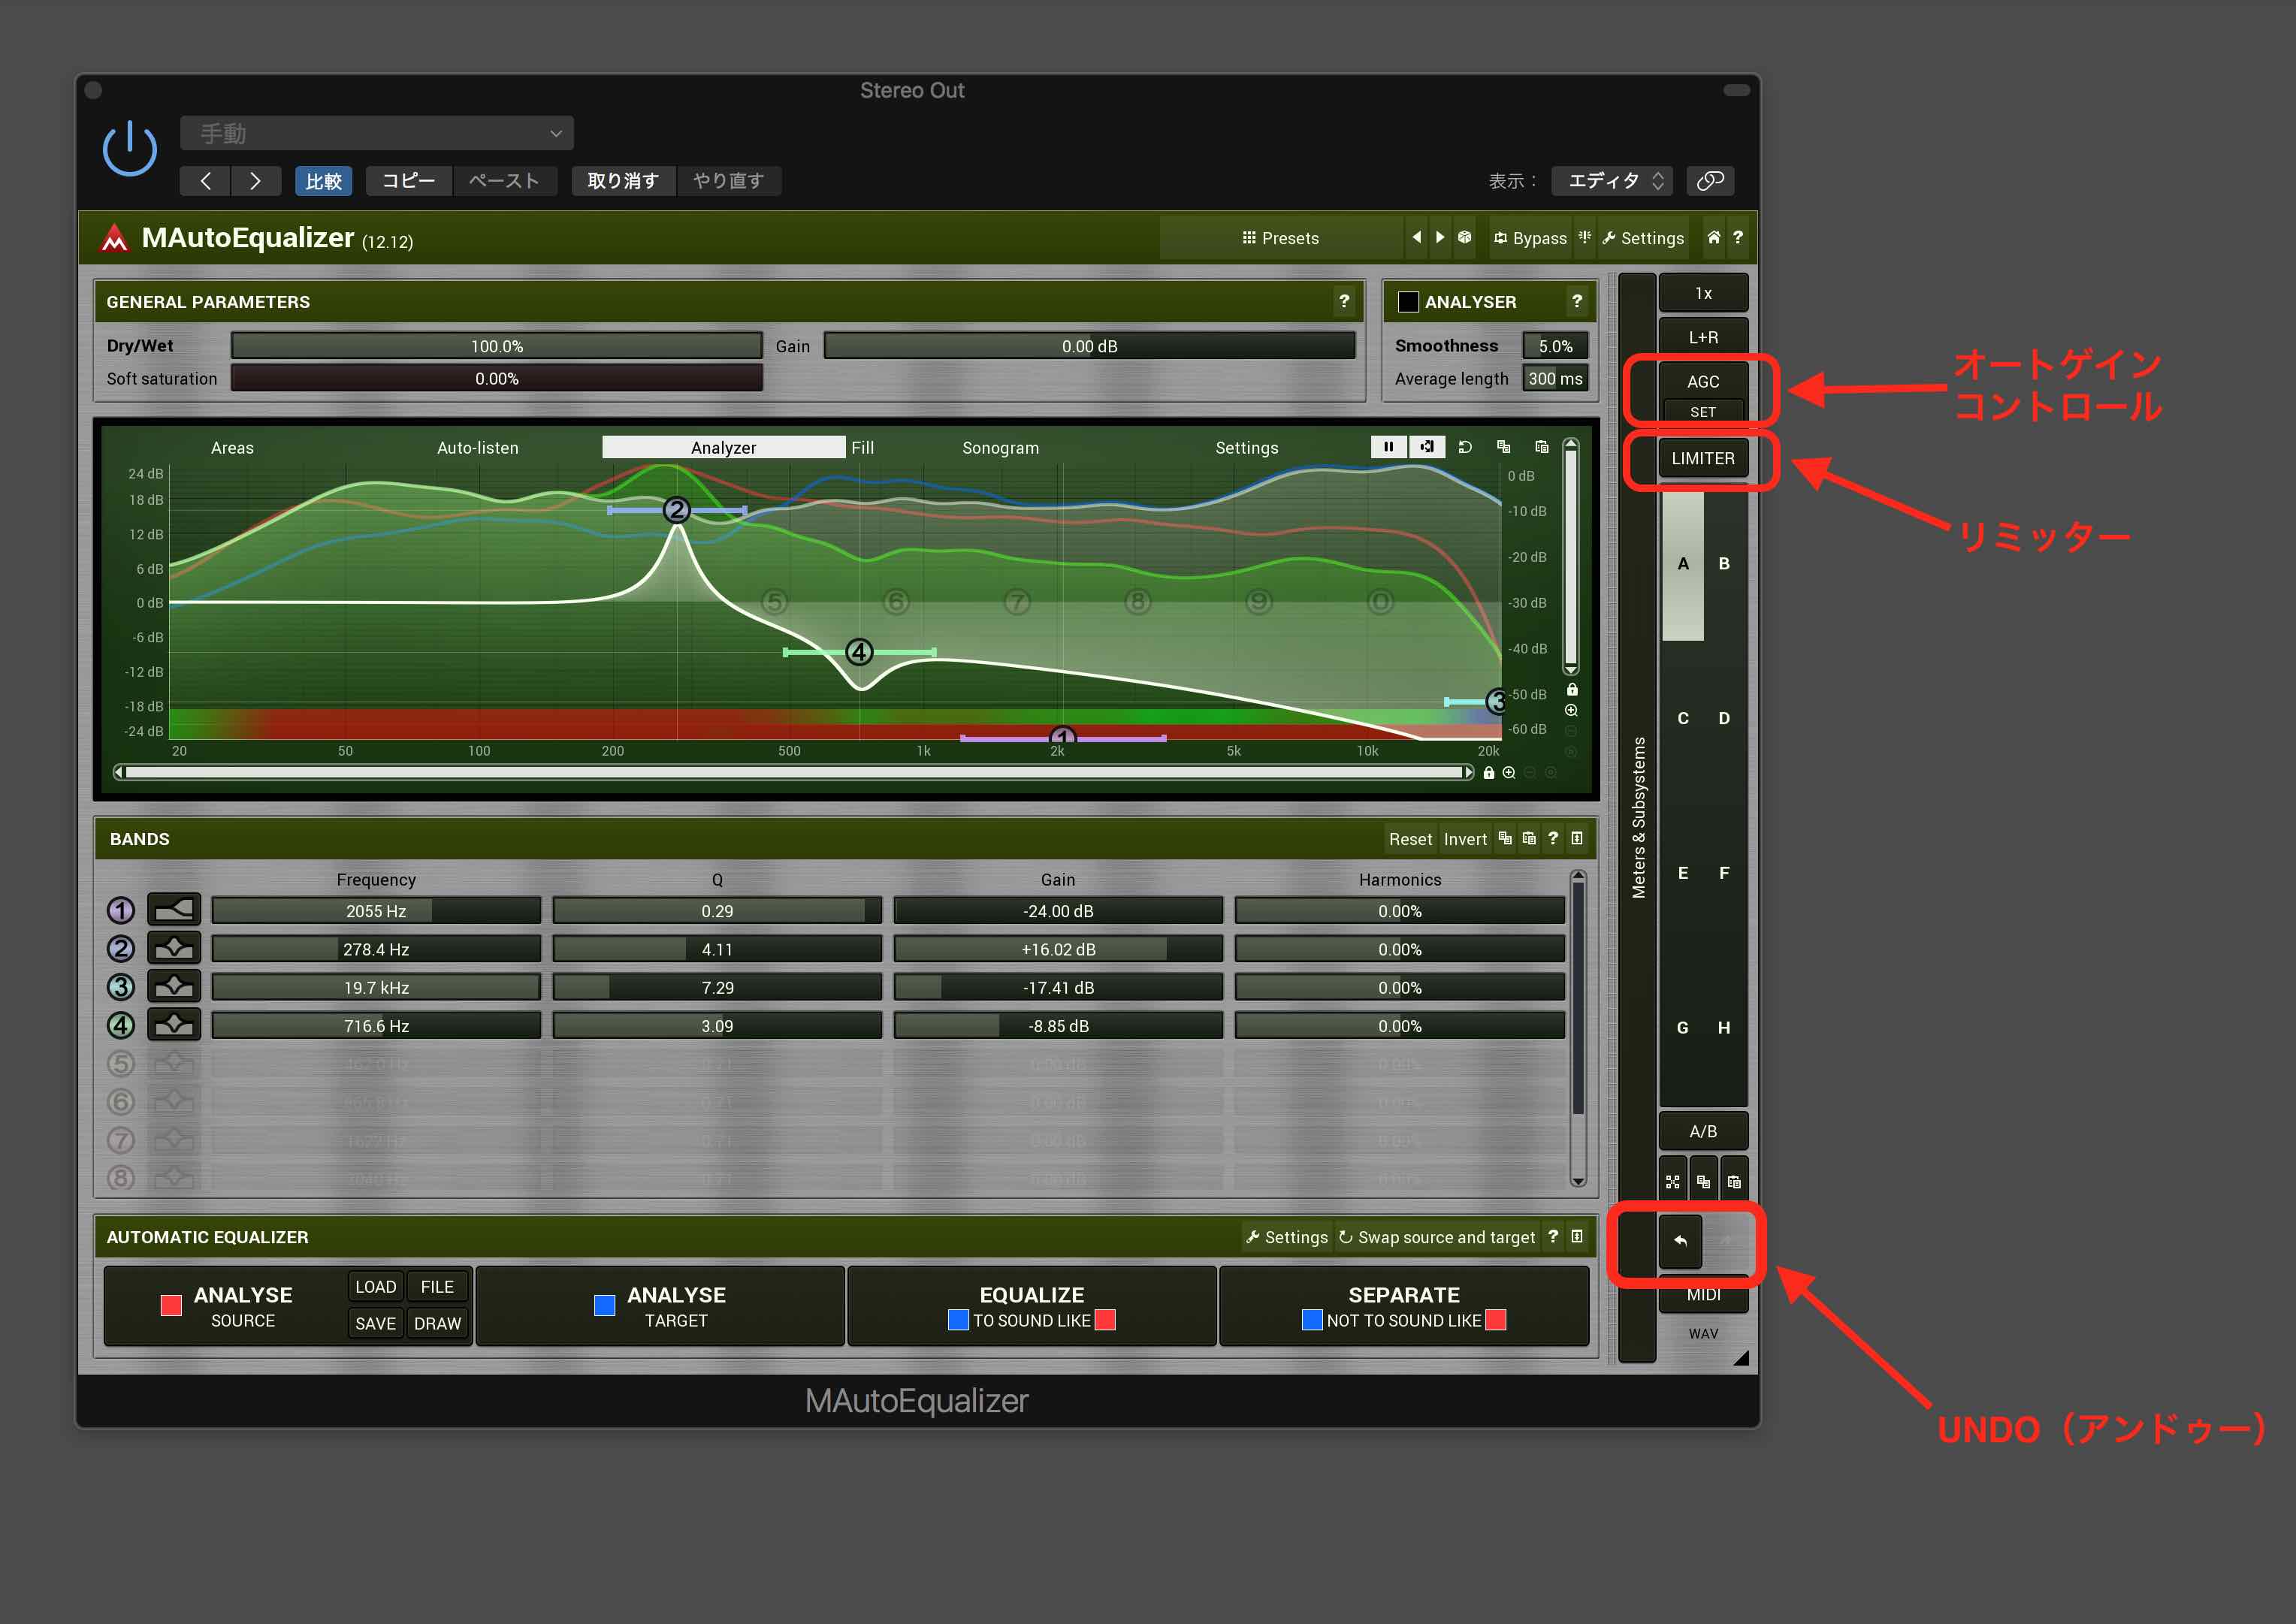The height and width of the screenshot is (1624, 2296).
Task: Open the 手動 preset dropdown
Action: (x=377, y=133)
